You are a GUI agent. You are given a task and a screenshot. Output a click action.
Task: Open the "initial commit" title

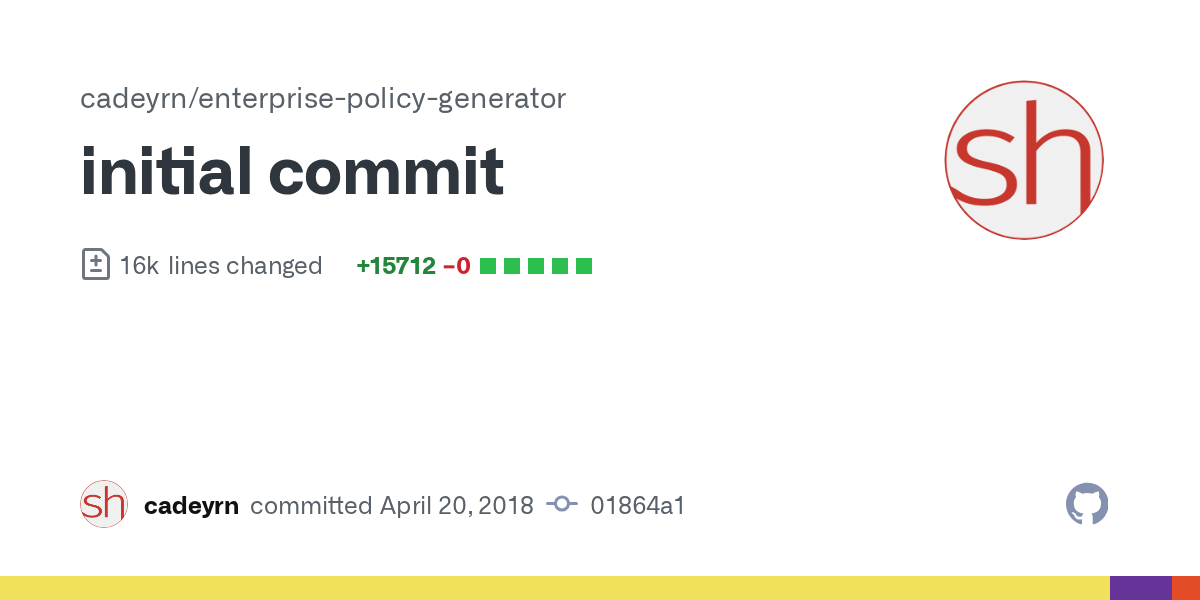pos(292,172)
